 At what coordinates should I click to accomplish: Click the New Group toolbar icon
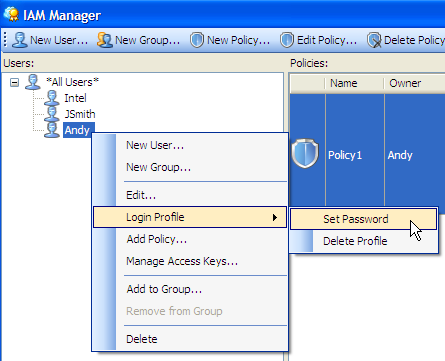tap(105, 40)
